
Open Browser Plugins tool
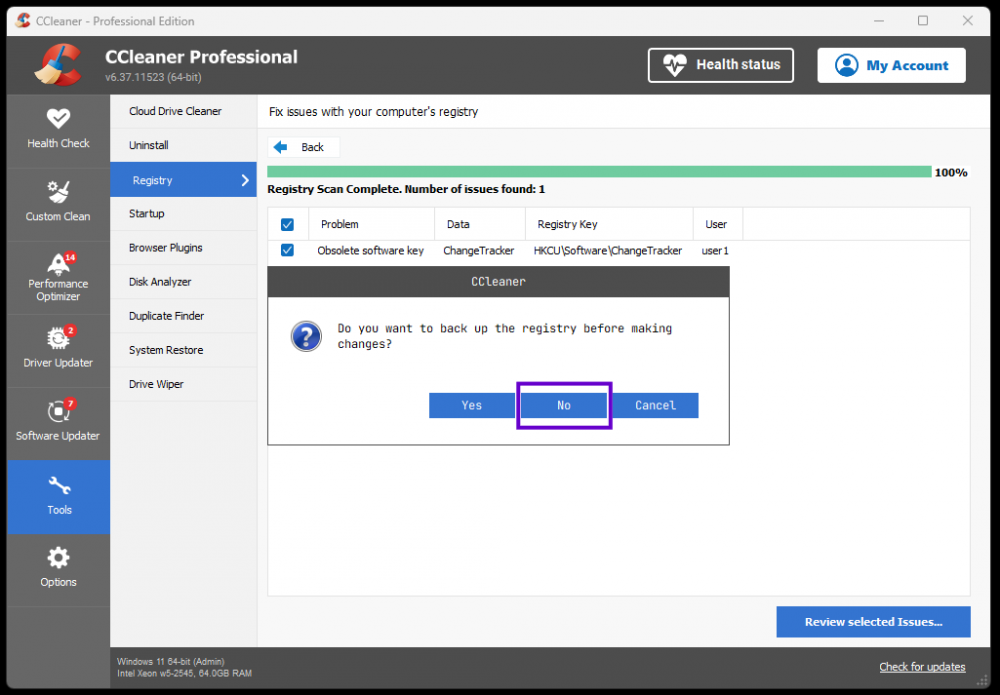click(184, 248)
